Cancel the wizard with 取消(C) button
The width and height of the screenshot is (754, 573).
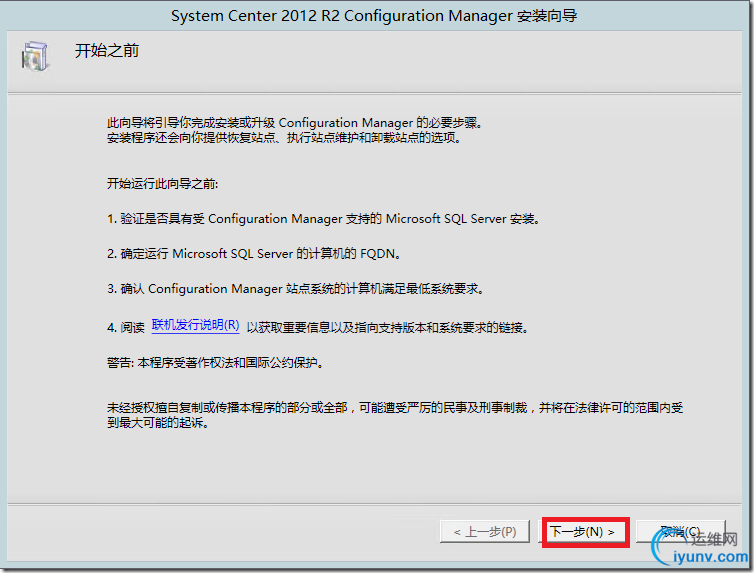tap(680, 531)
